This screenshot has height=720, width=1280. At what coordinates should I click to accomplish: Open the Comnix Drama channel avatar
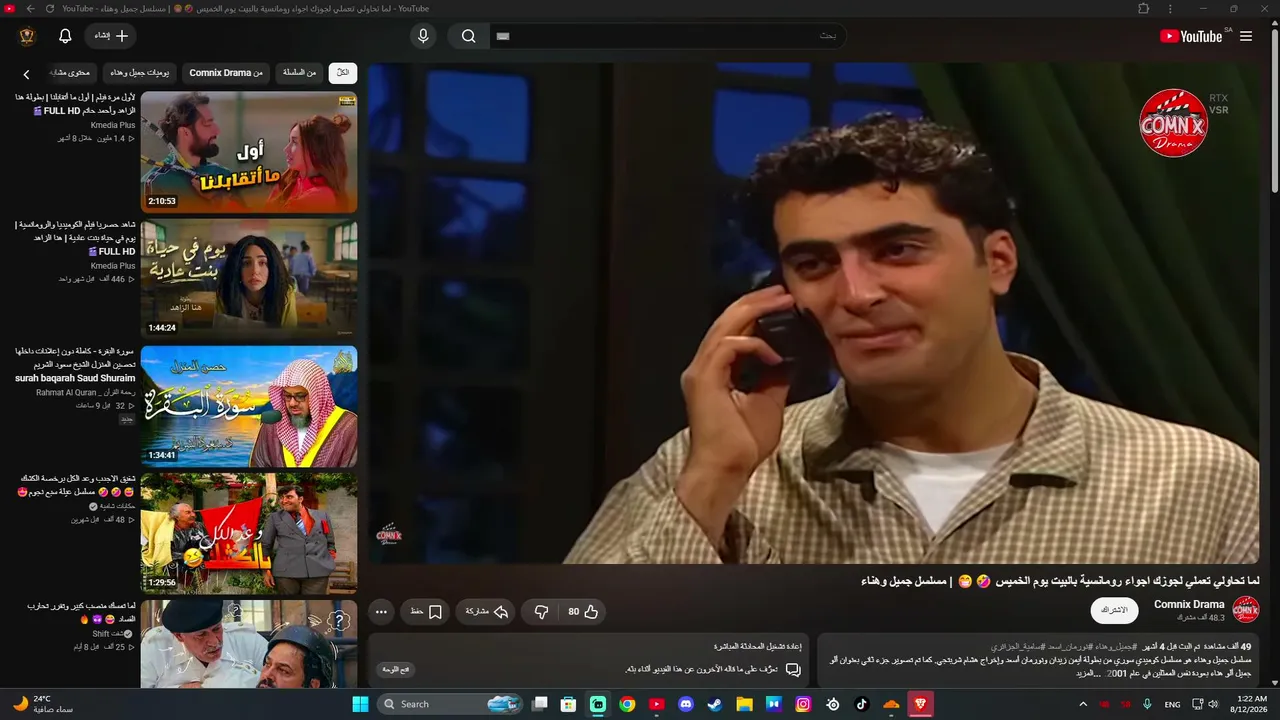point(1246,610)
